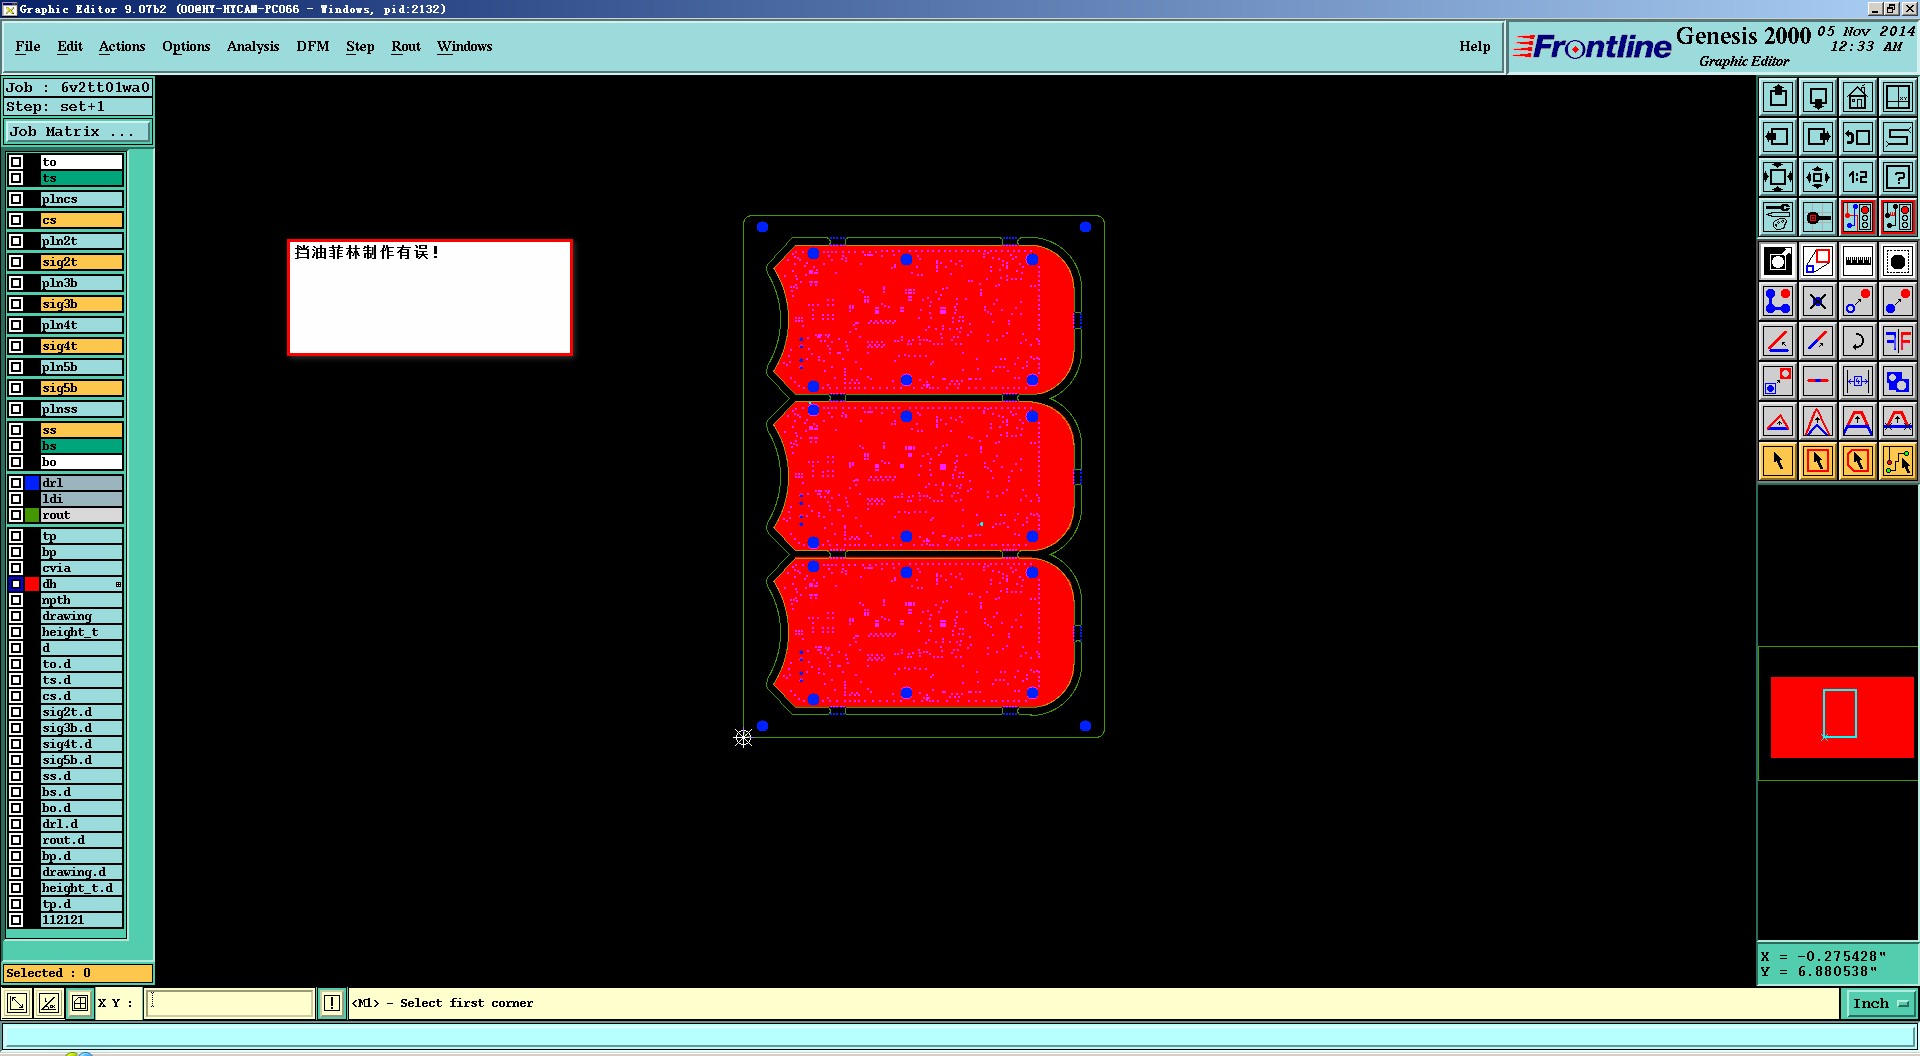
Task: Select layer name ldi
Action: click(x=82, y=499)
